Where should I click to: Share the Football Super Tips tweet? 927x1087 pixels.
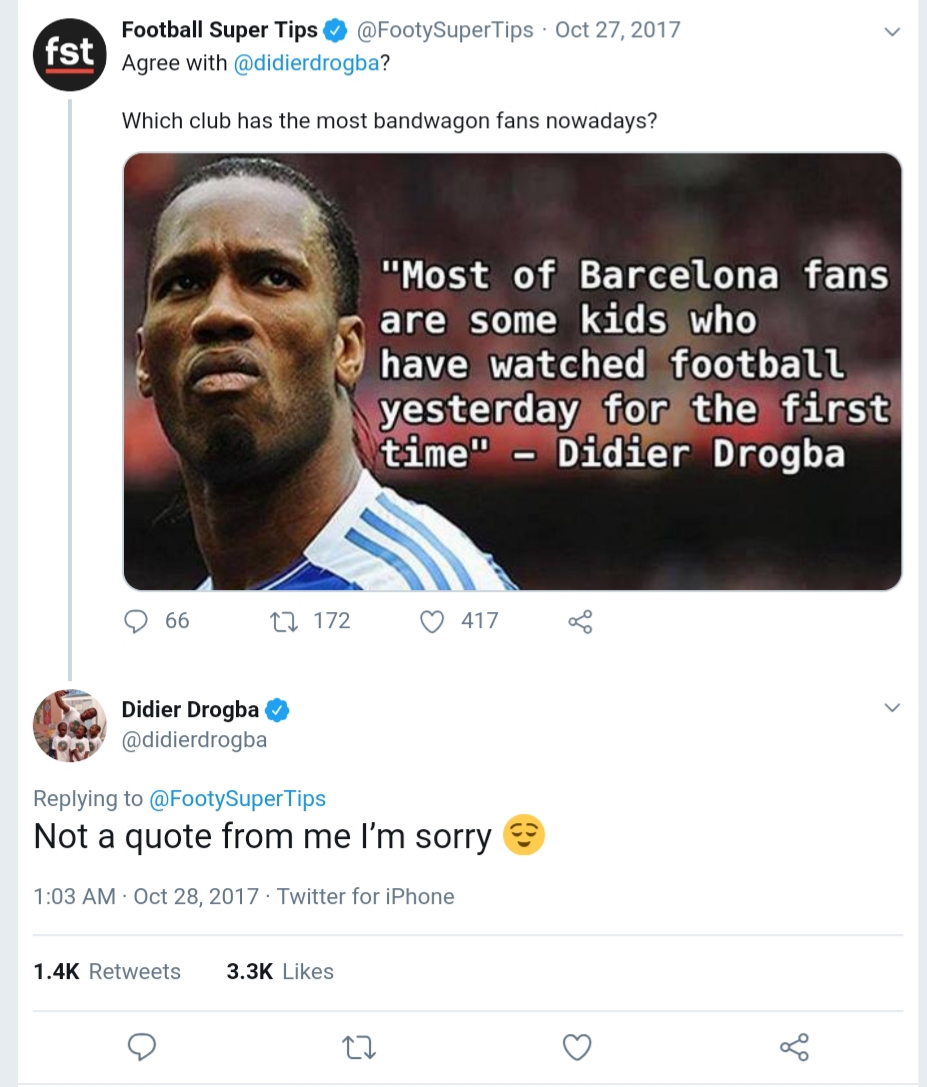pyautogui.click(x=580, y=621)
